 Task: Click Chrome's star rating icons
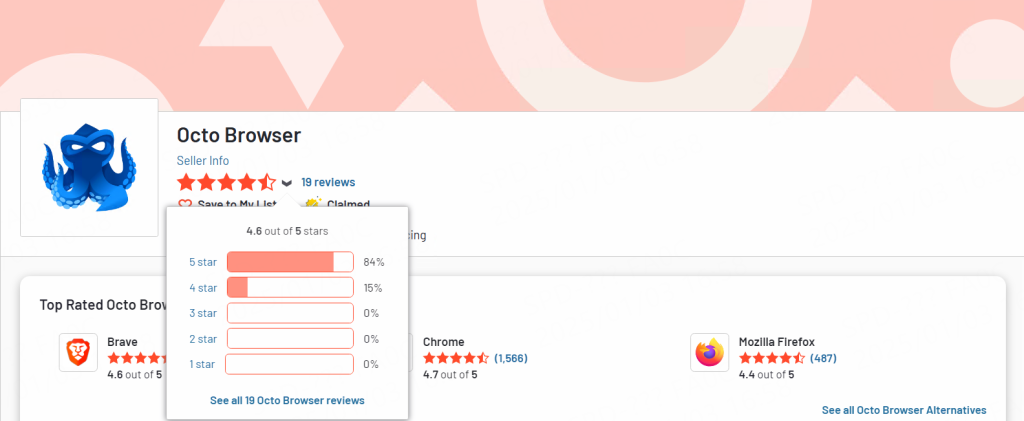456,358
